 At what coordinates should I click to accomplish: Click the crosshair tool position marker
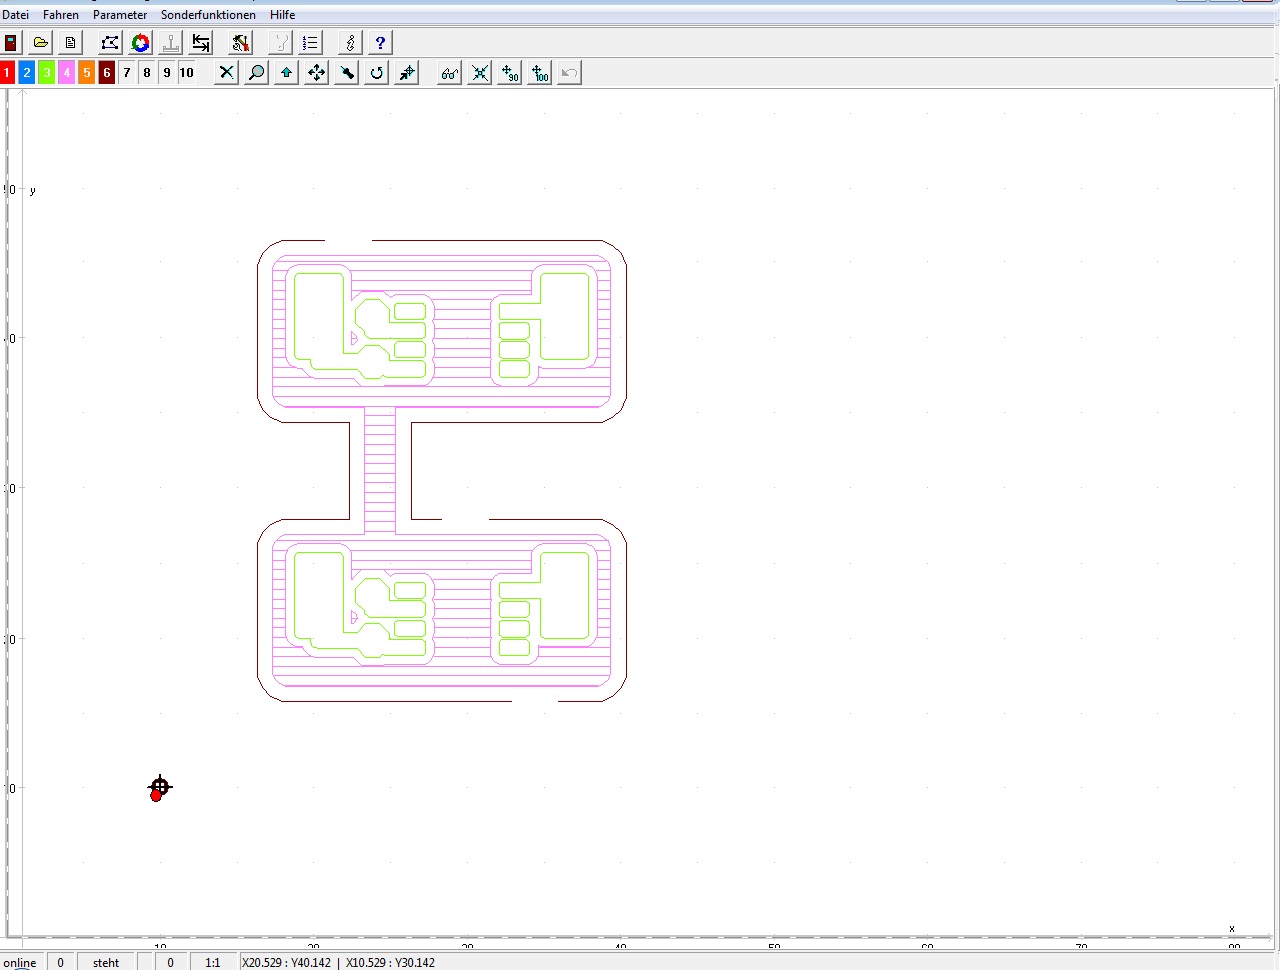pos(160,787)
